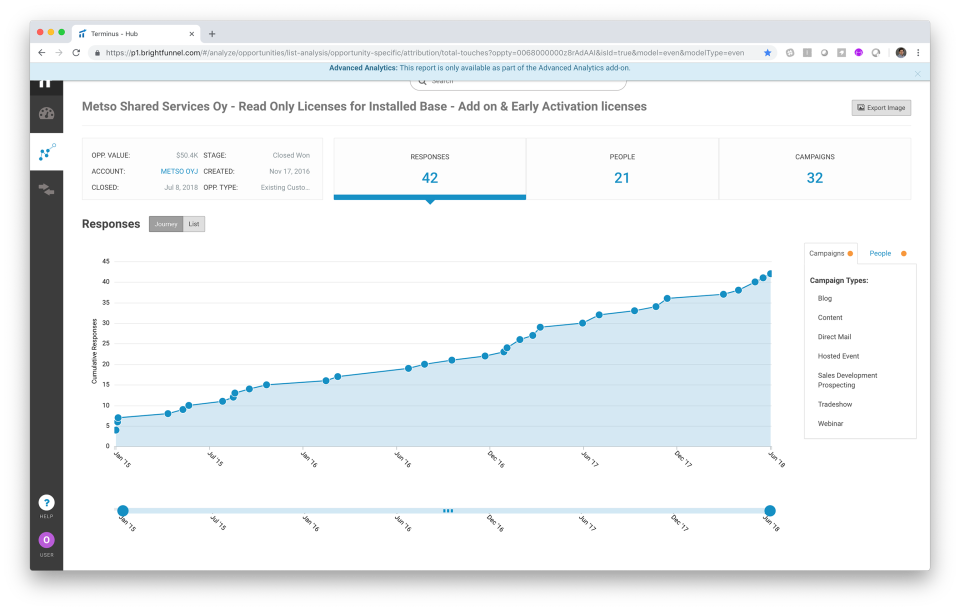
Task: Open the Chrome profile photo avatar
Action: [x=901, y=53]
